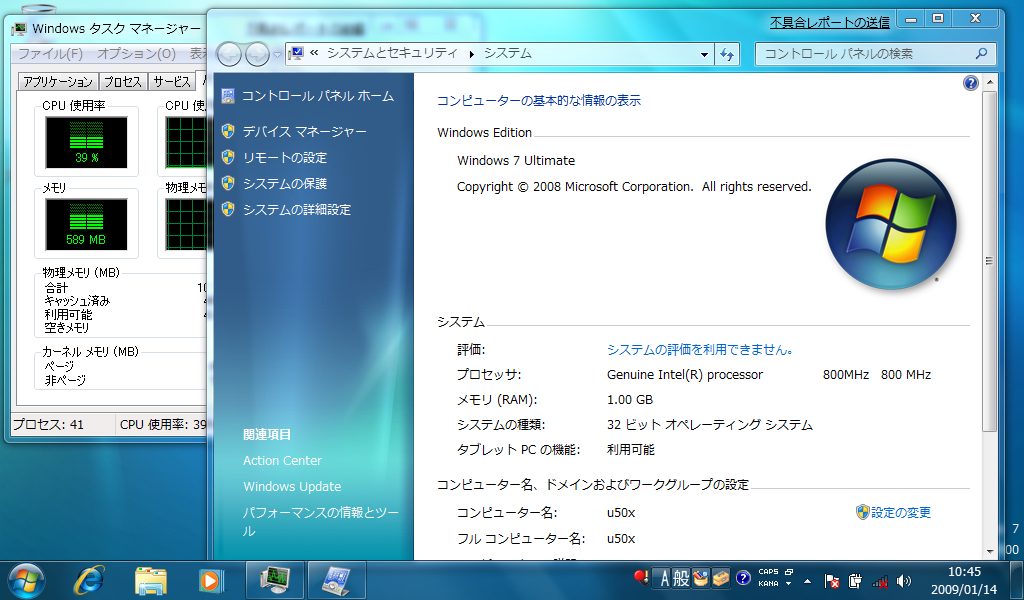Toggle the CAPS indicator in the language bar

(x=768, y=572)
